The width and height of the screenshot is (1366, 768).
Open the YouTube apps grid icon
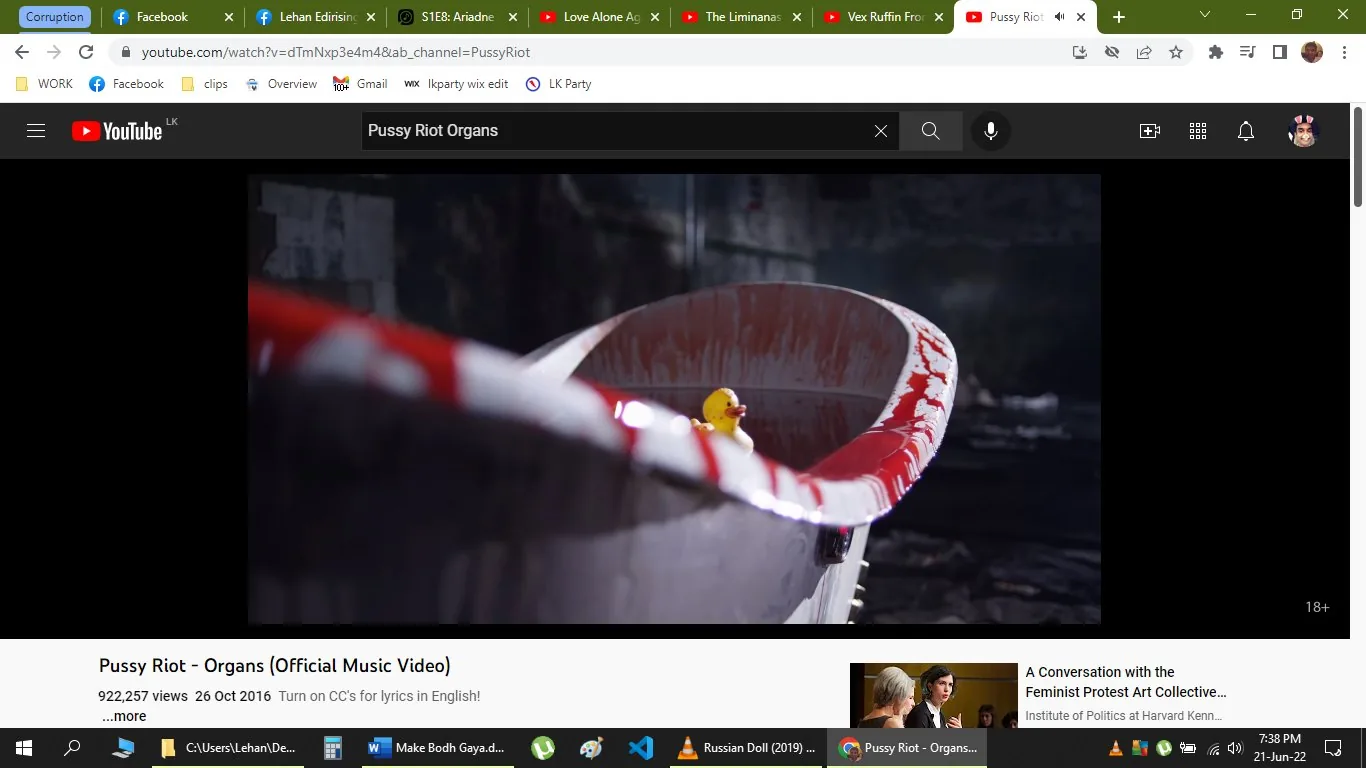(1197, 130)
